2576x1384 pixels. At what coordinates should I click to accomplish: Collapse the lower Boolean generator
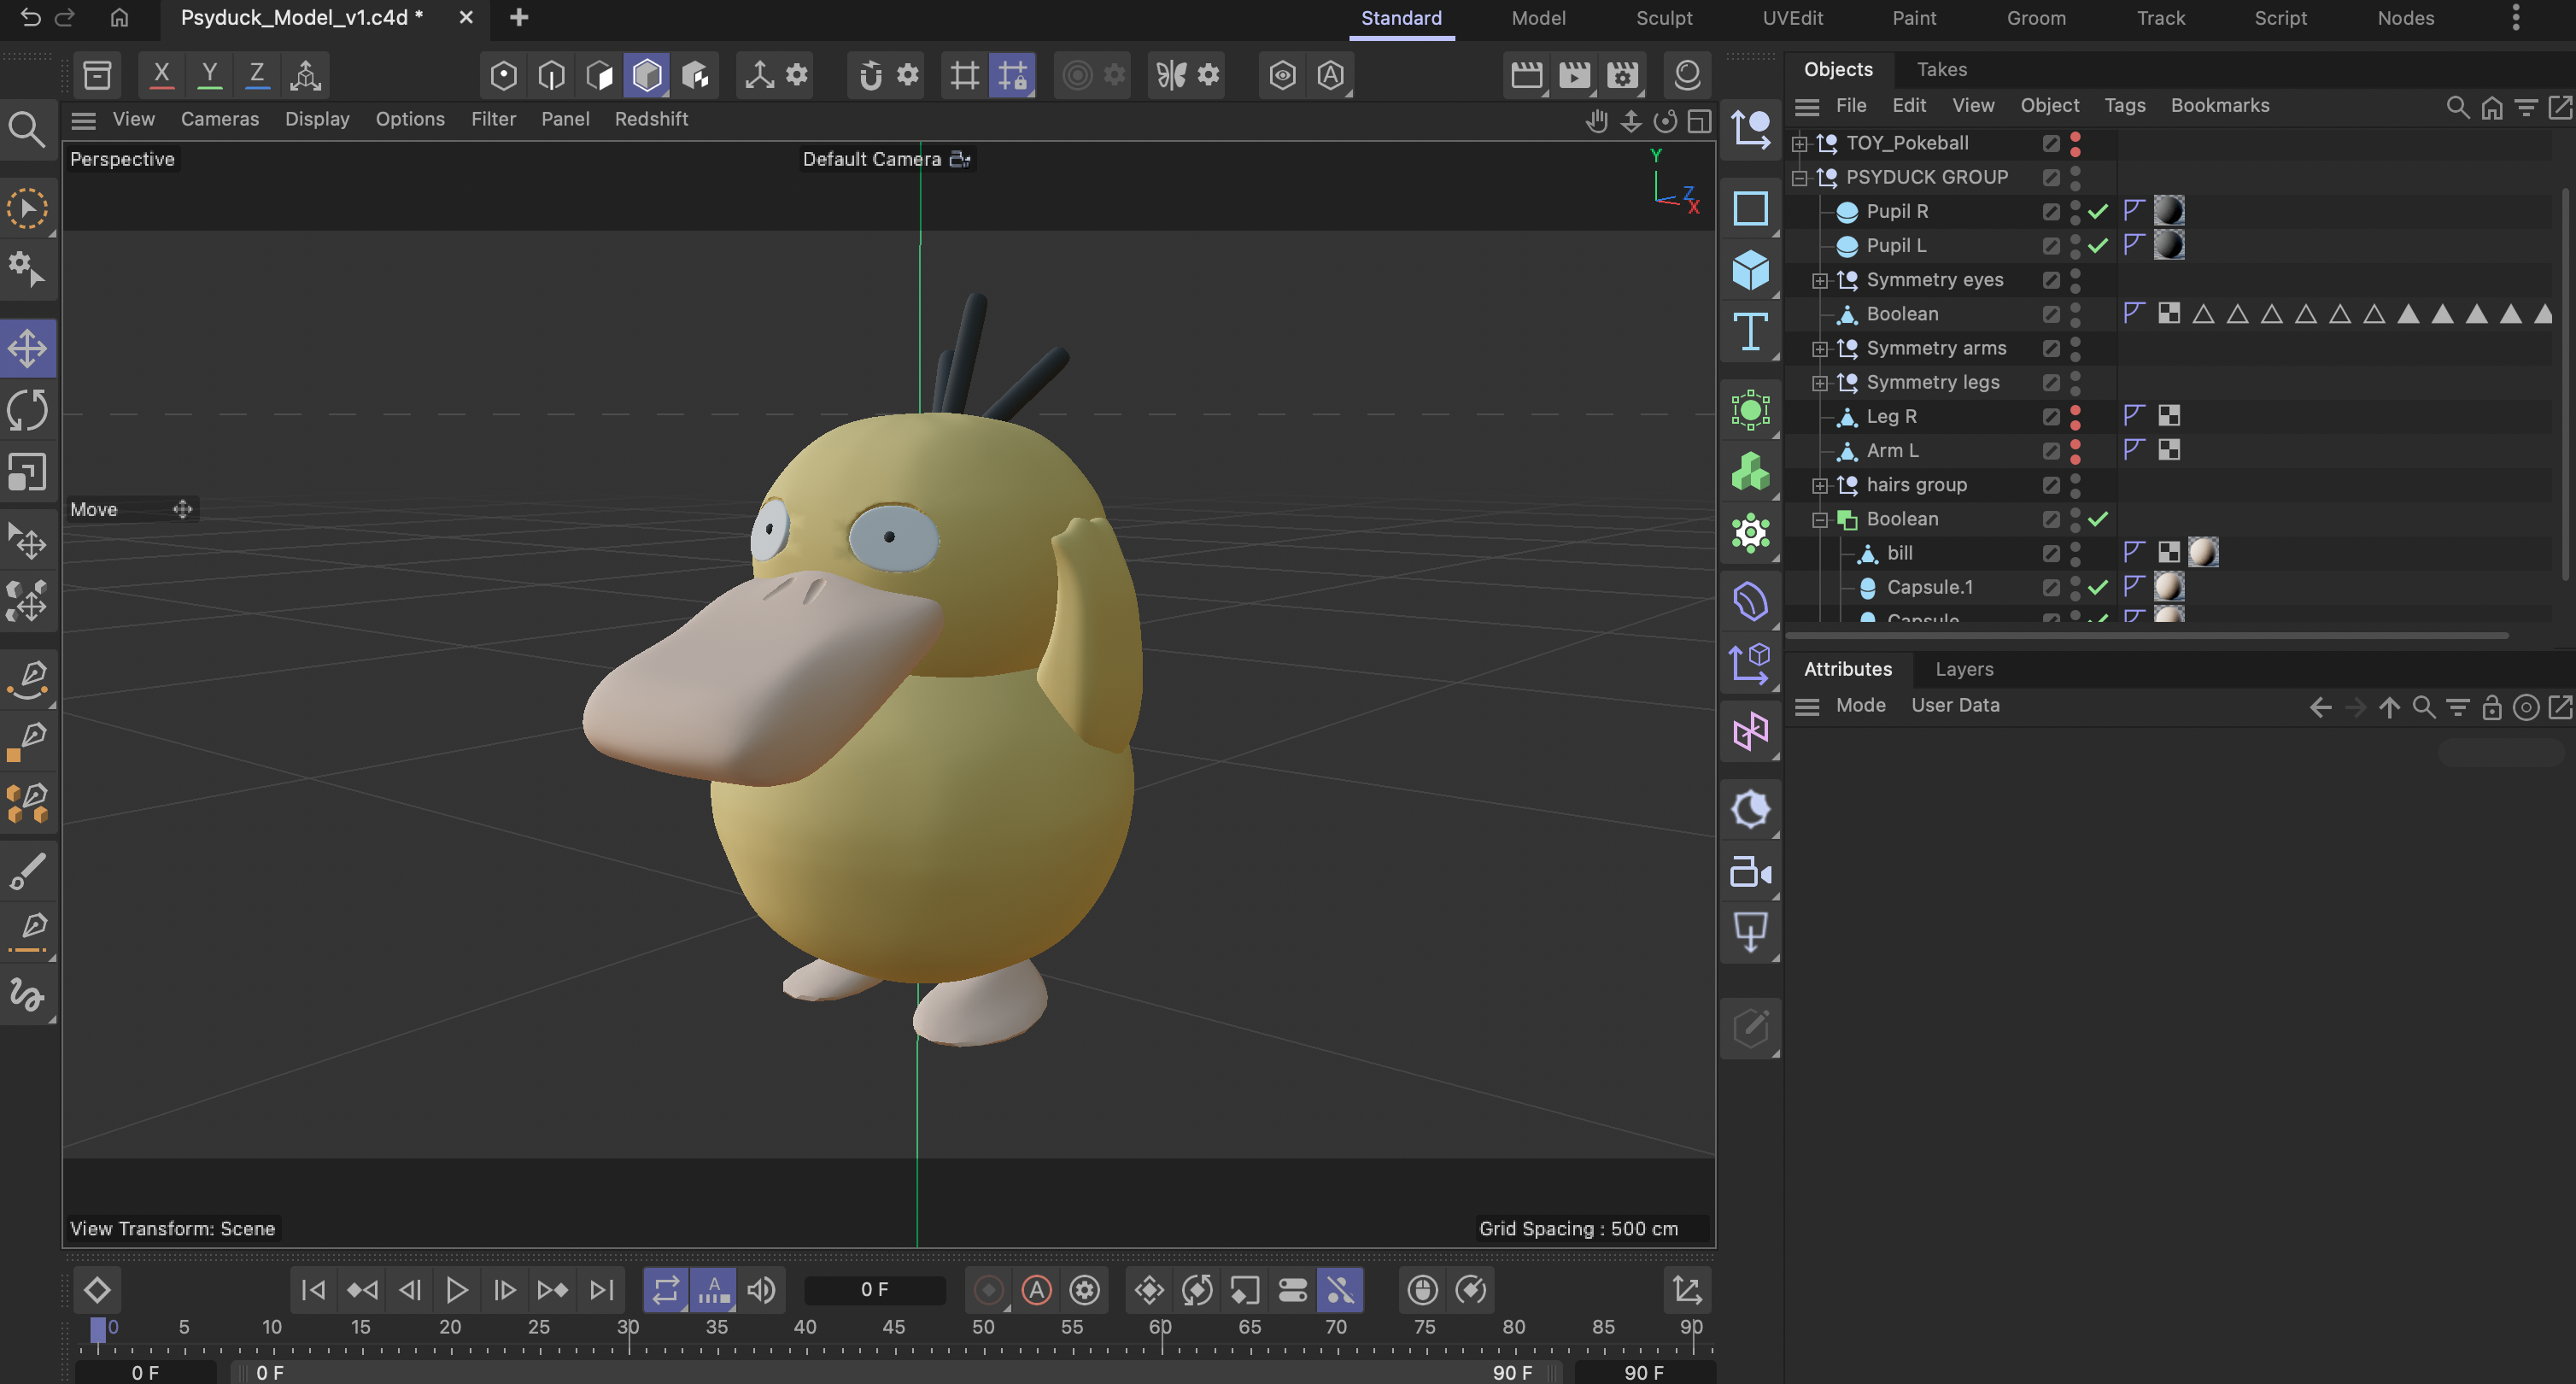coord(1820,520)
